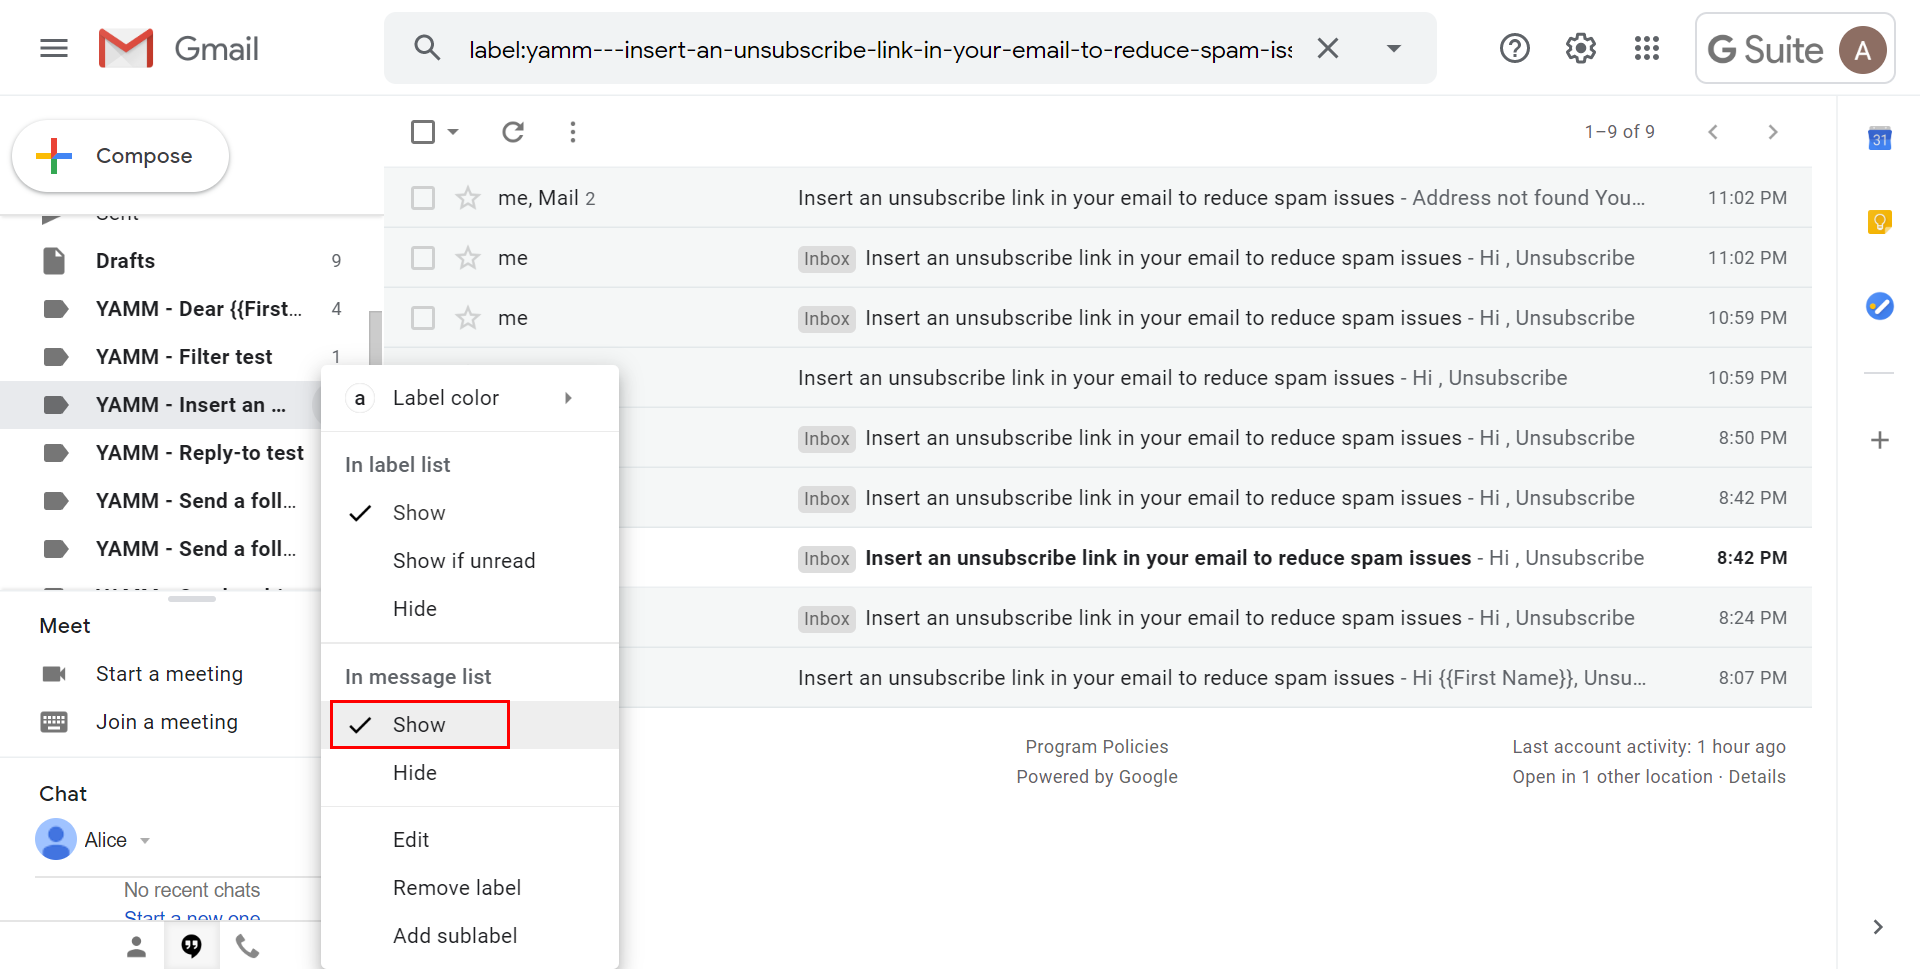Expand the search options dropdown arrow
The height and width of the screenshot is (969, 1920).
pyautogui.click(x=1393, y=48)
